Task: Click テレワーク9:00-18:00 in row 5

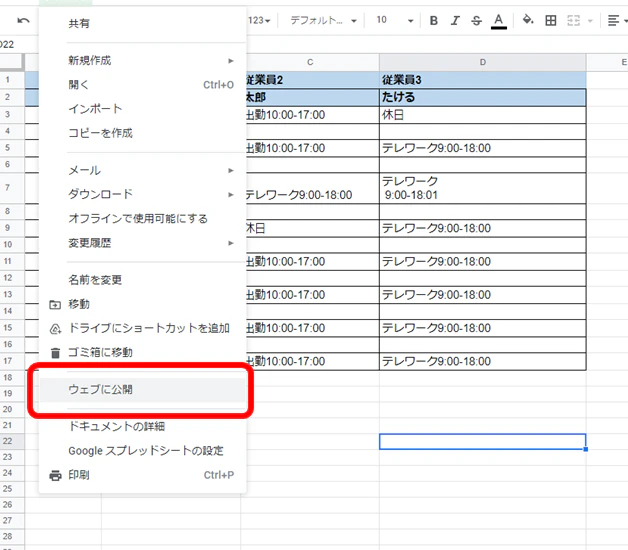Action: (483, 148)
